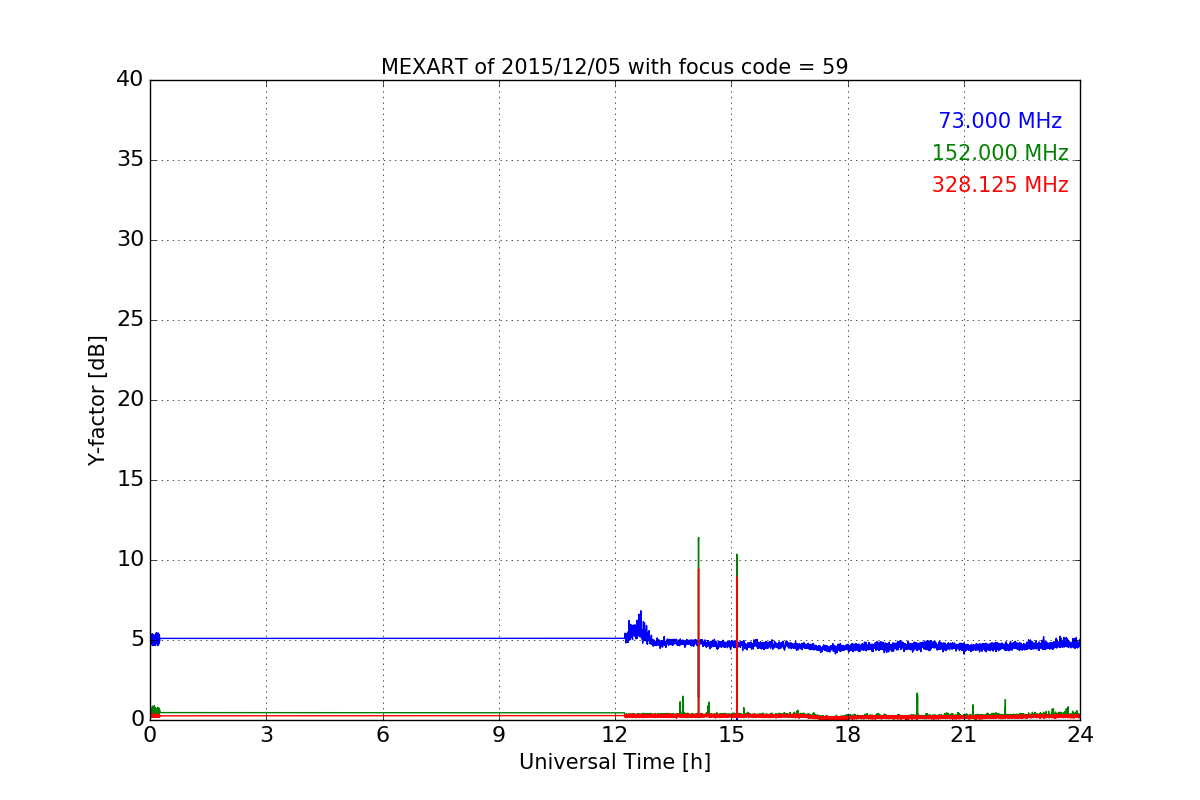The width and height of the screenshot is (1200, 800).
Task: Click x-axis tick label '12'
Action: tap(615, 735)
